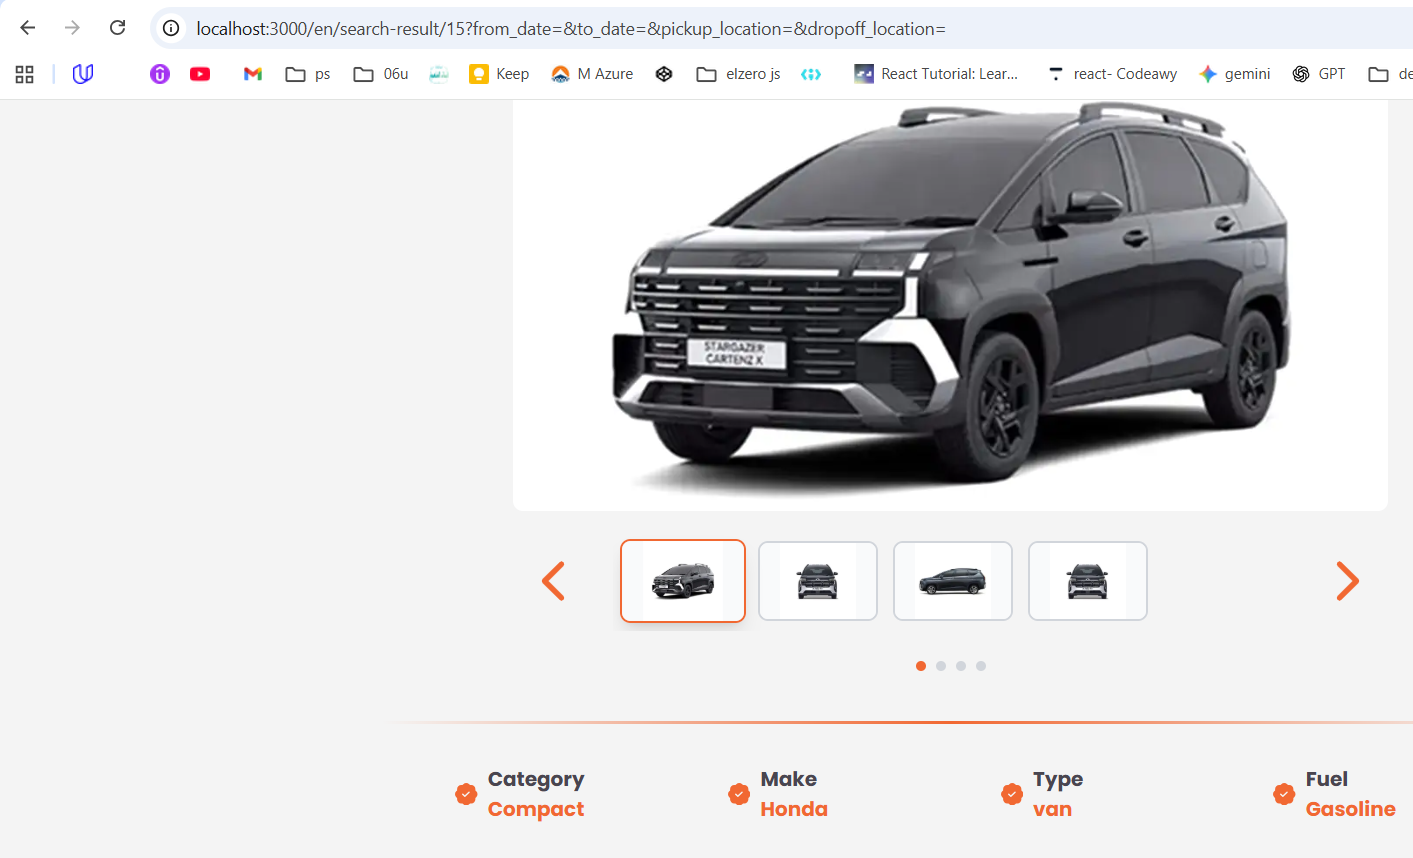Screen dimensions: 1413x858
Task: Show next thumbnails with right orange chevron
Action: 1347,581
